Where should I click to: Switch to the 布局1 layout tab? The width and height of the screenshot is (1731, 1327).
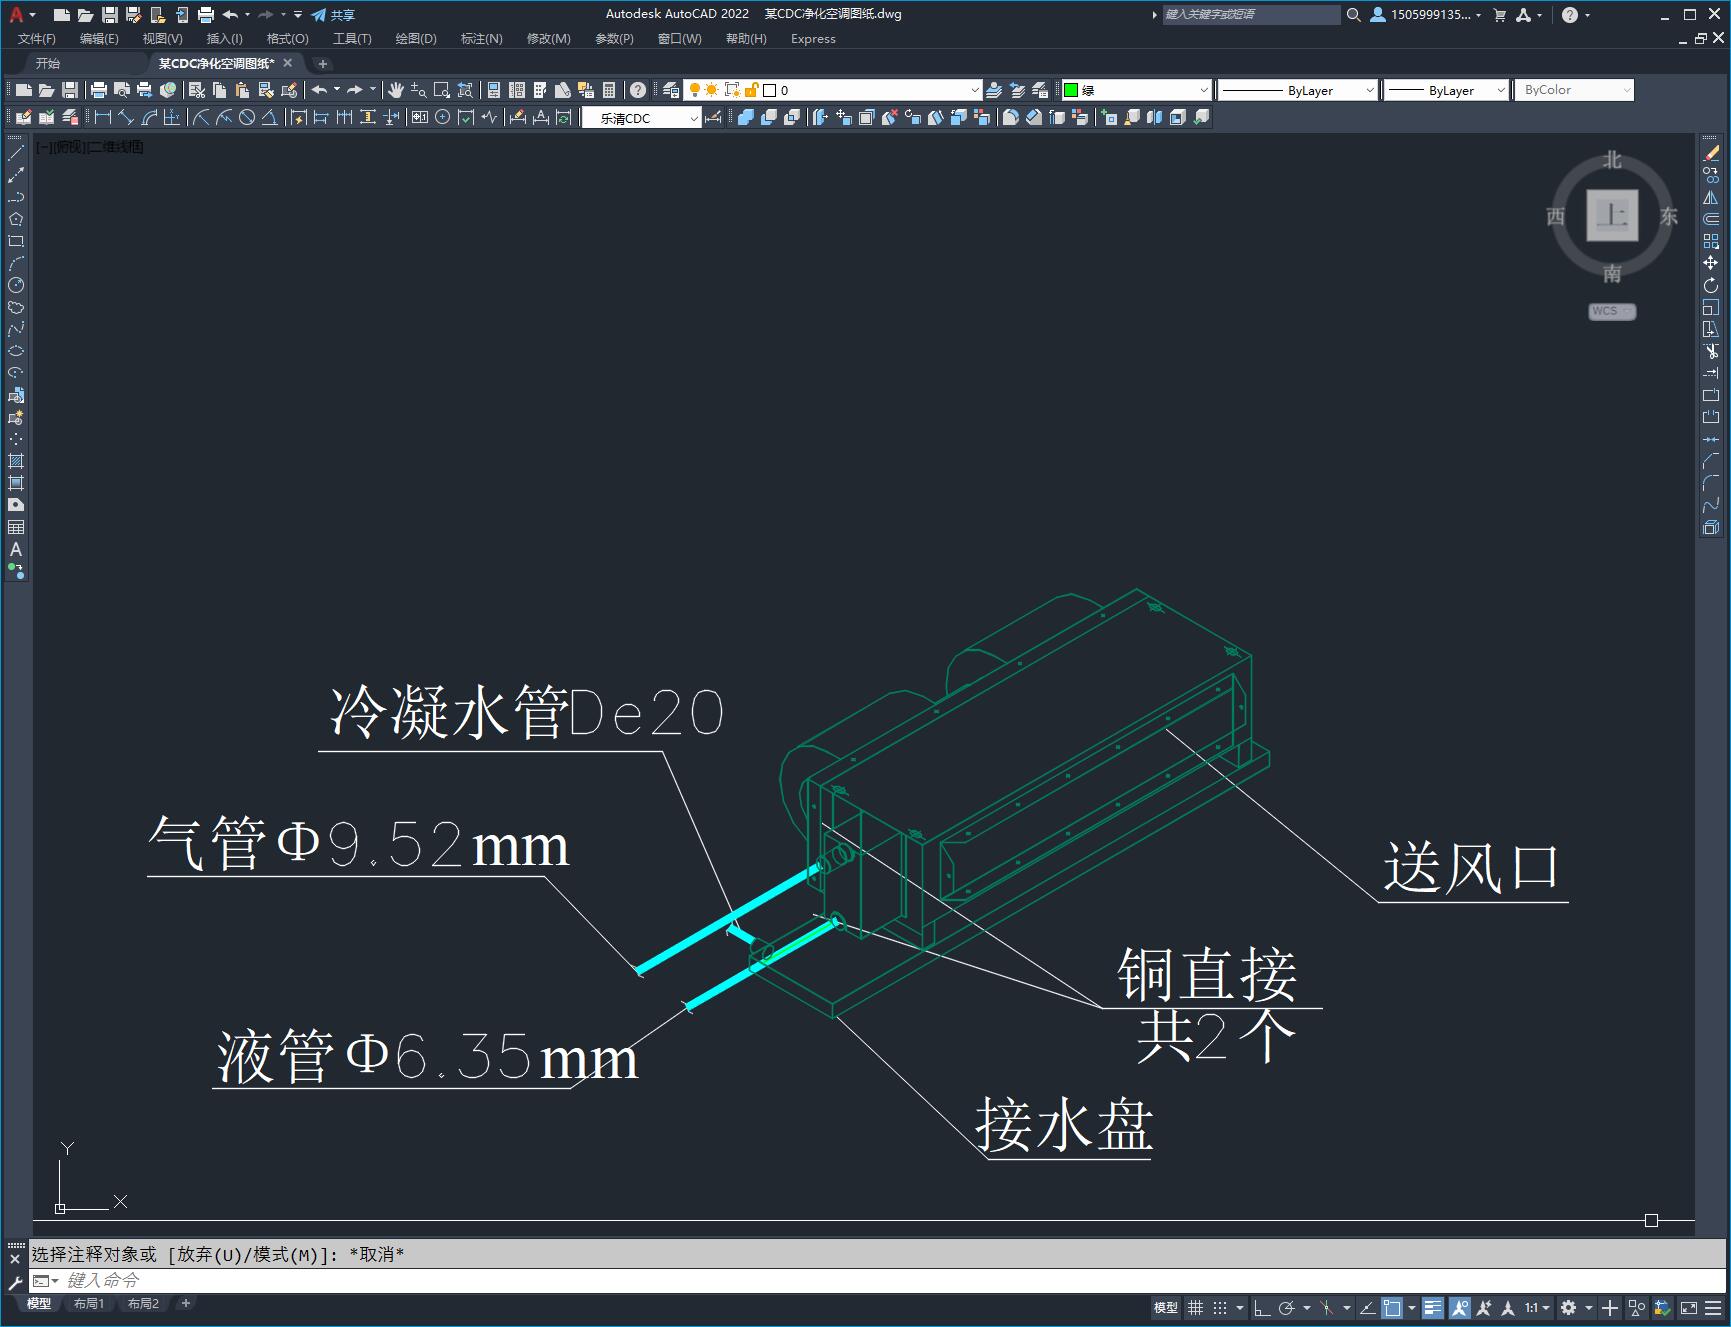(89, 1304)
